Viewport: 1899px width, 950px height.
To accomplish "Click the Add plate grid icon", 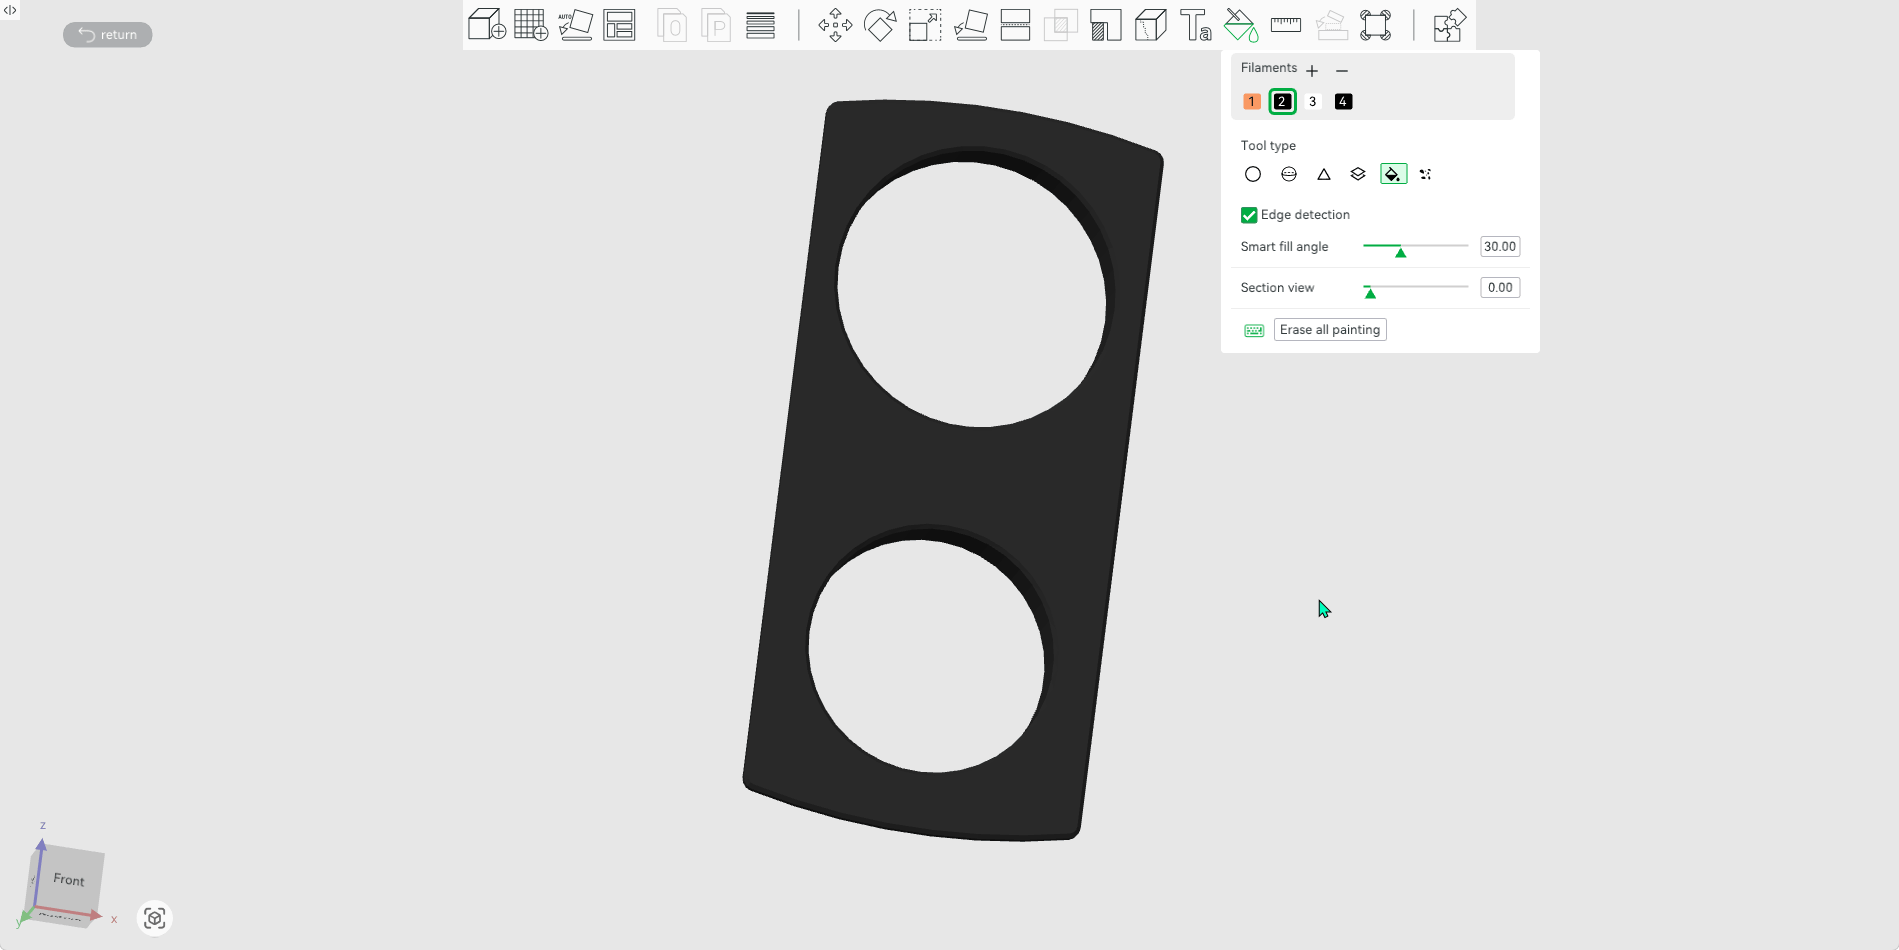I will [x=531, y=25].
